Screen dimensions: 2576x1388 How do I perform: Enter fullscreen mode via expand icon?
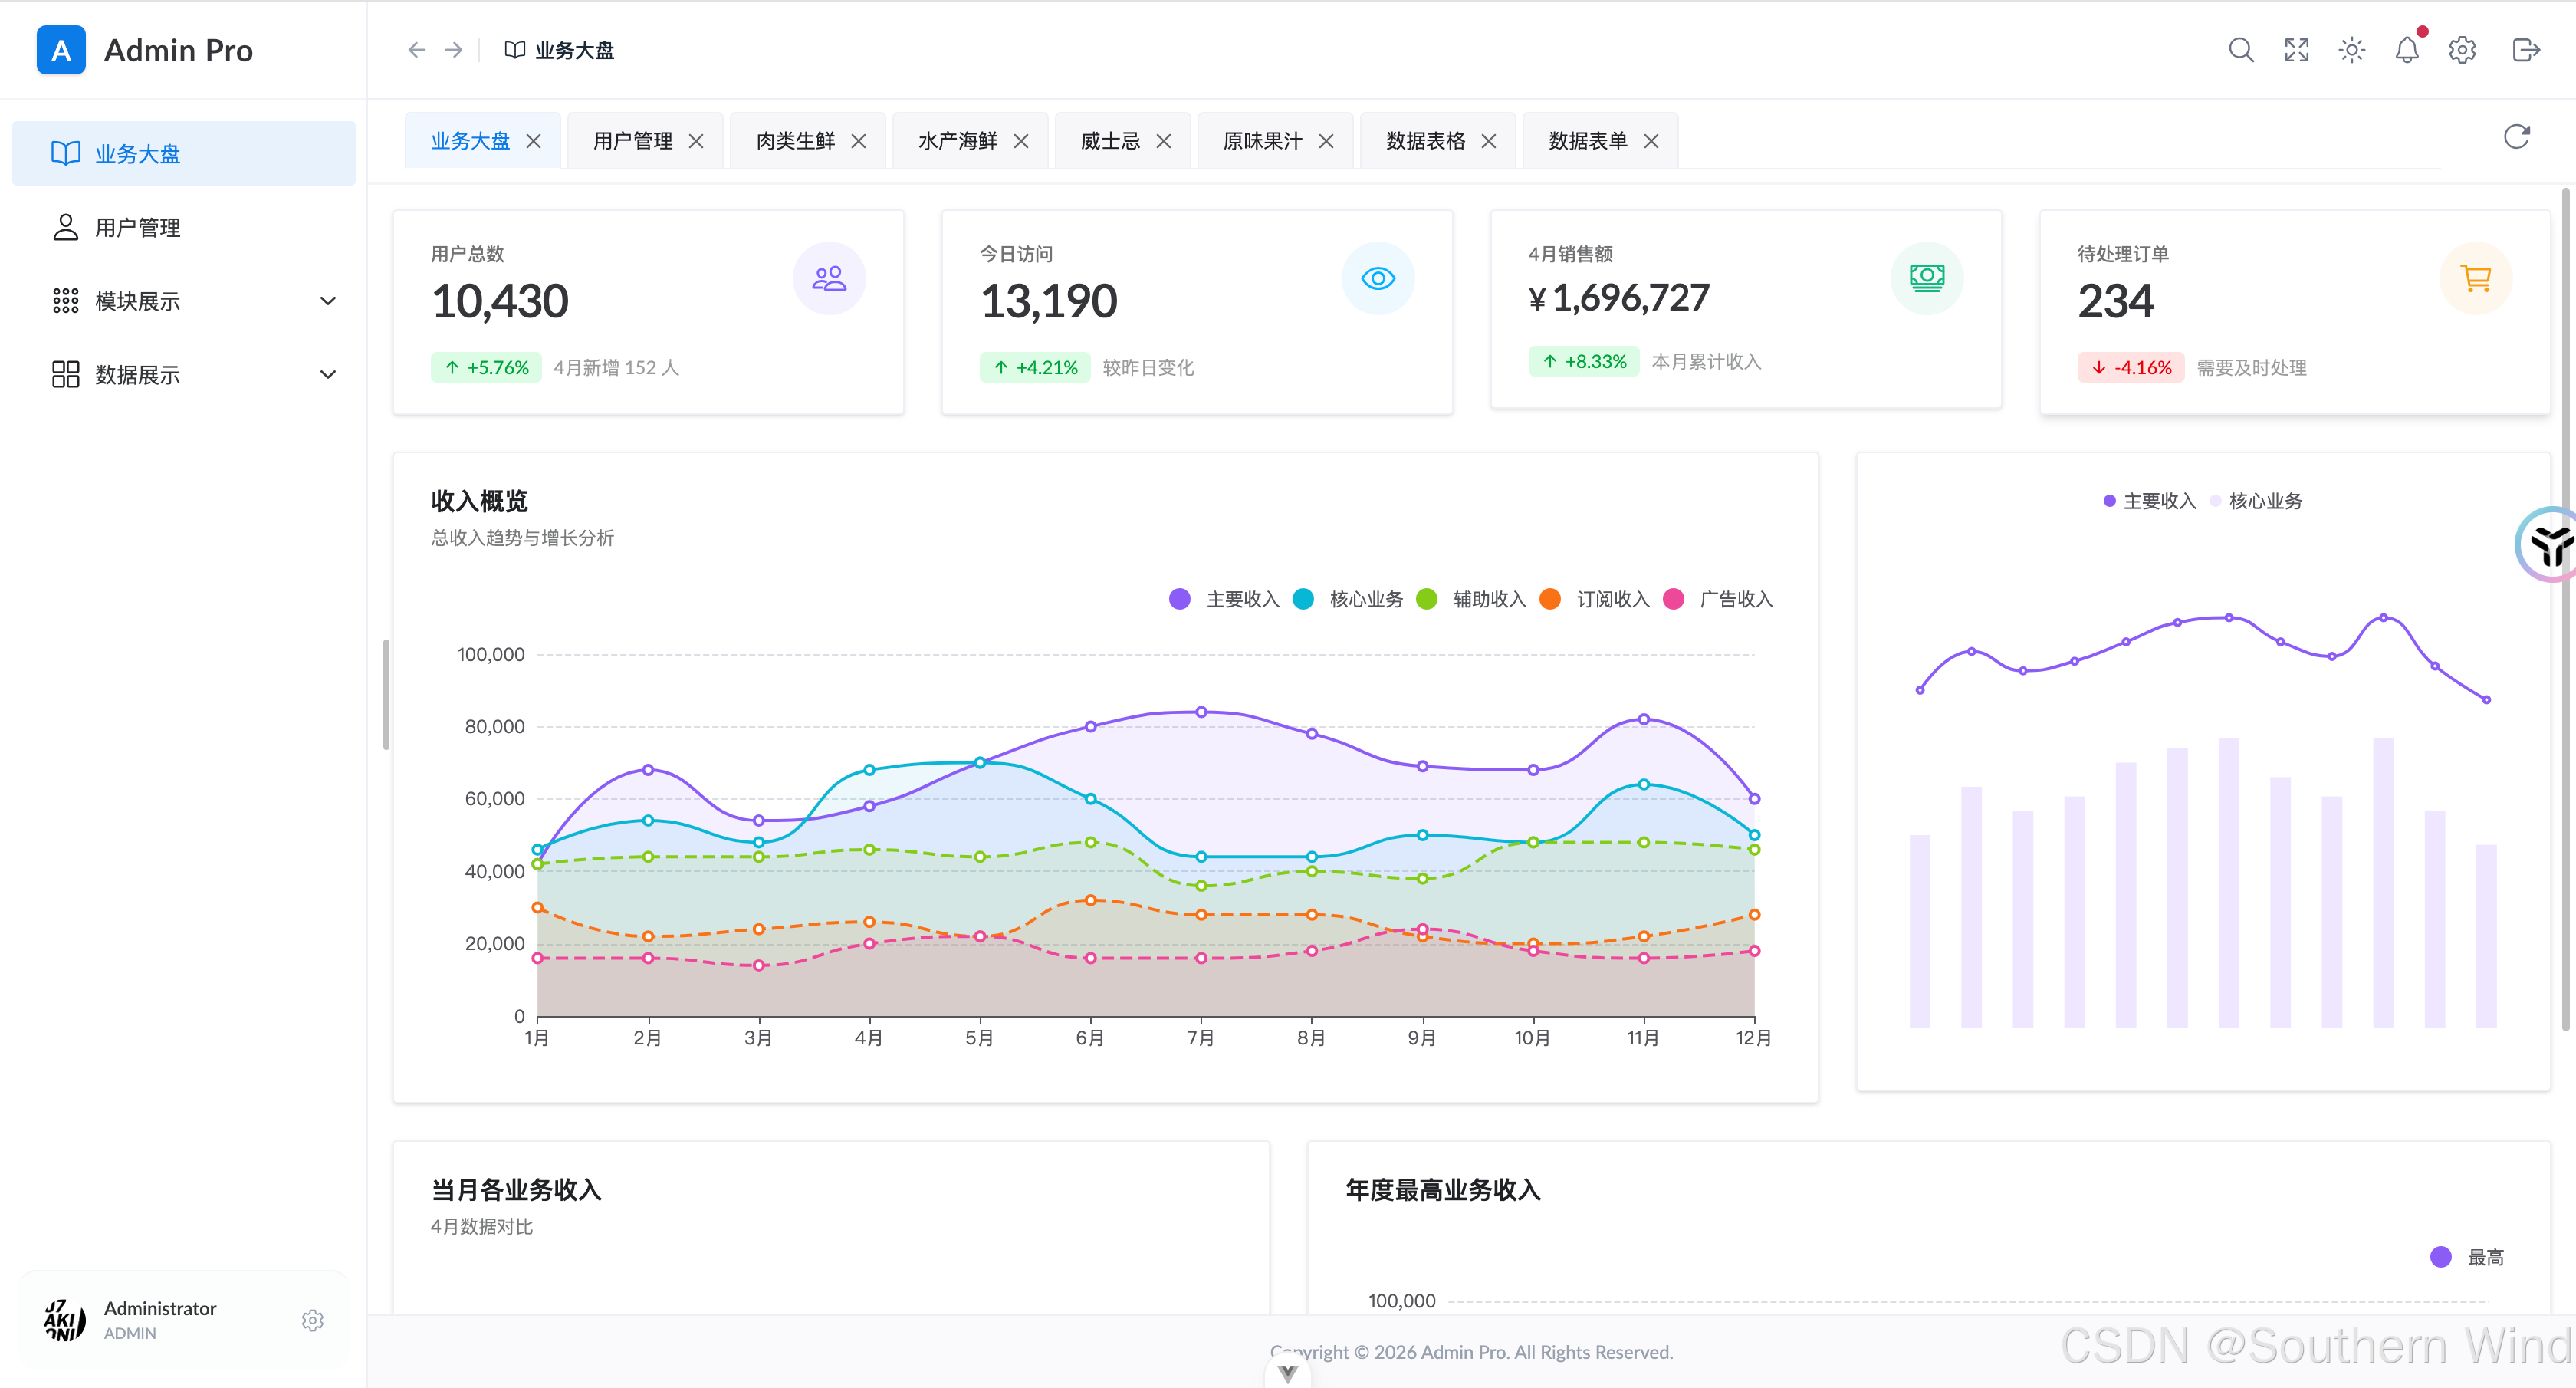tap(2296, 50)
